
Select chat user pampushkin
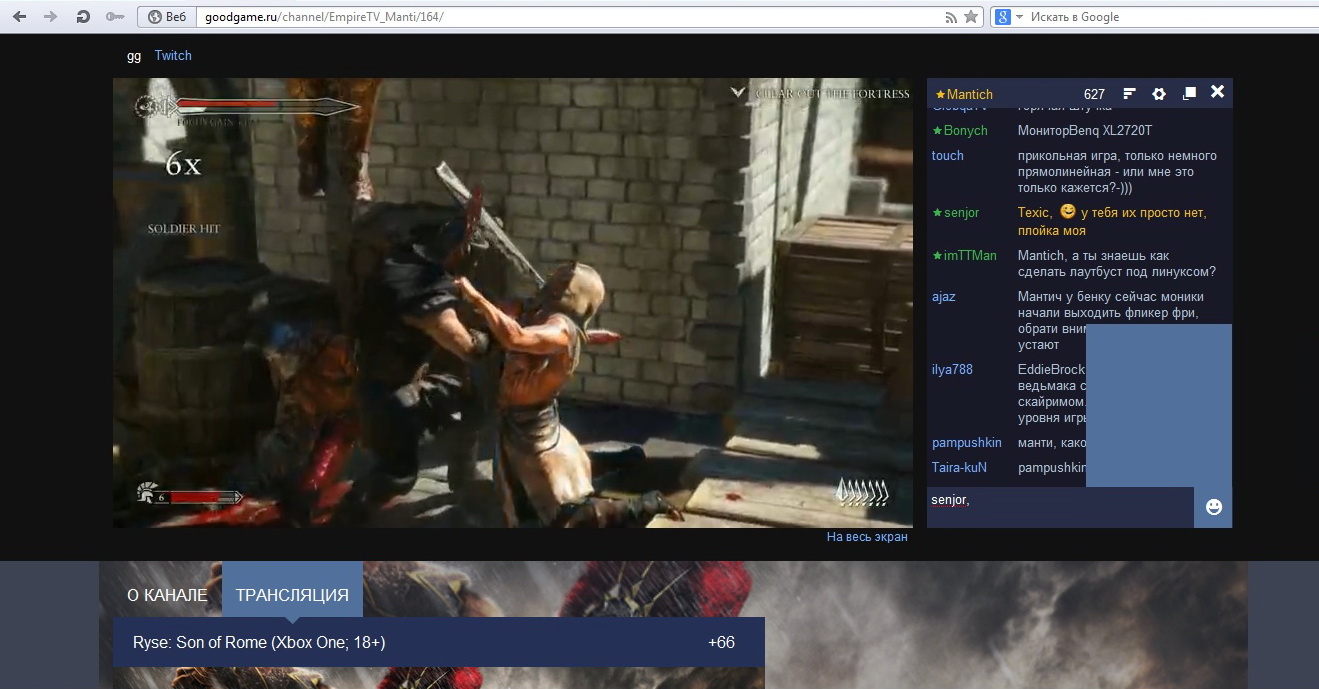(967, 443)
